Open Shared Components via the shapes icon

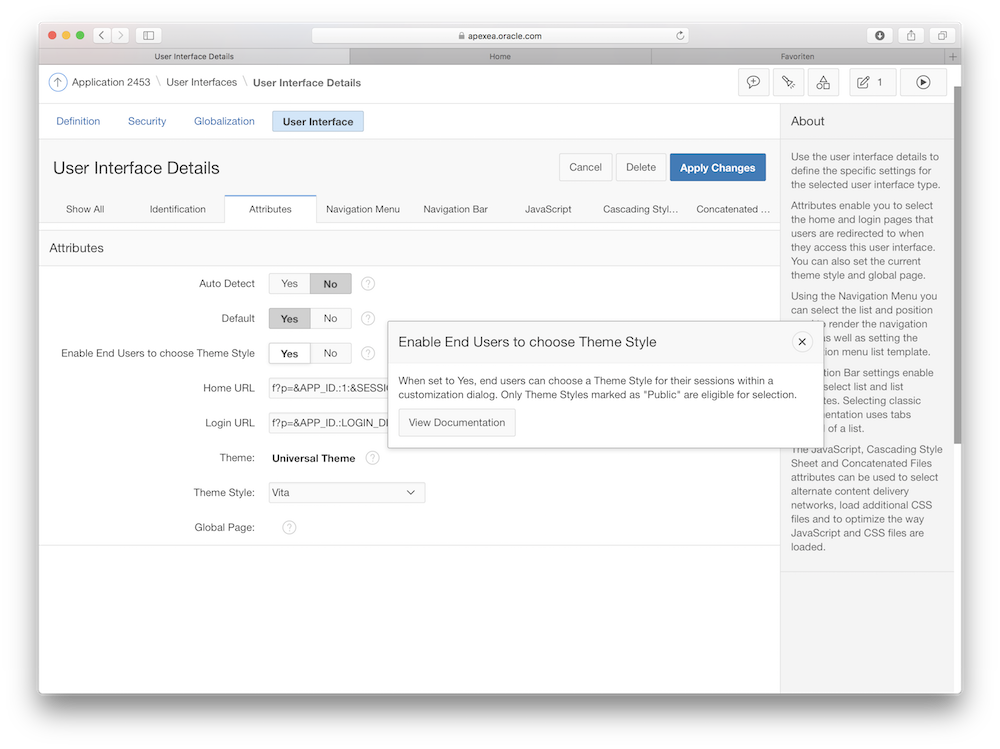pos(823,82)
